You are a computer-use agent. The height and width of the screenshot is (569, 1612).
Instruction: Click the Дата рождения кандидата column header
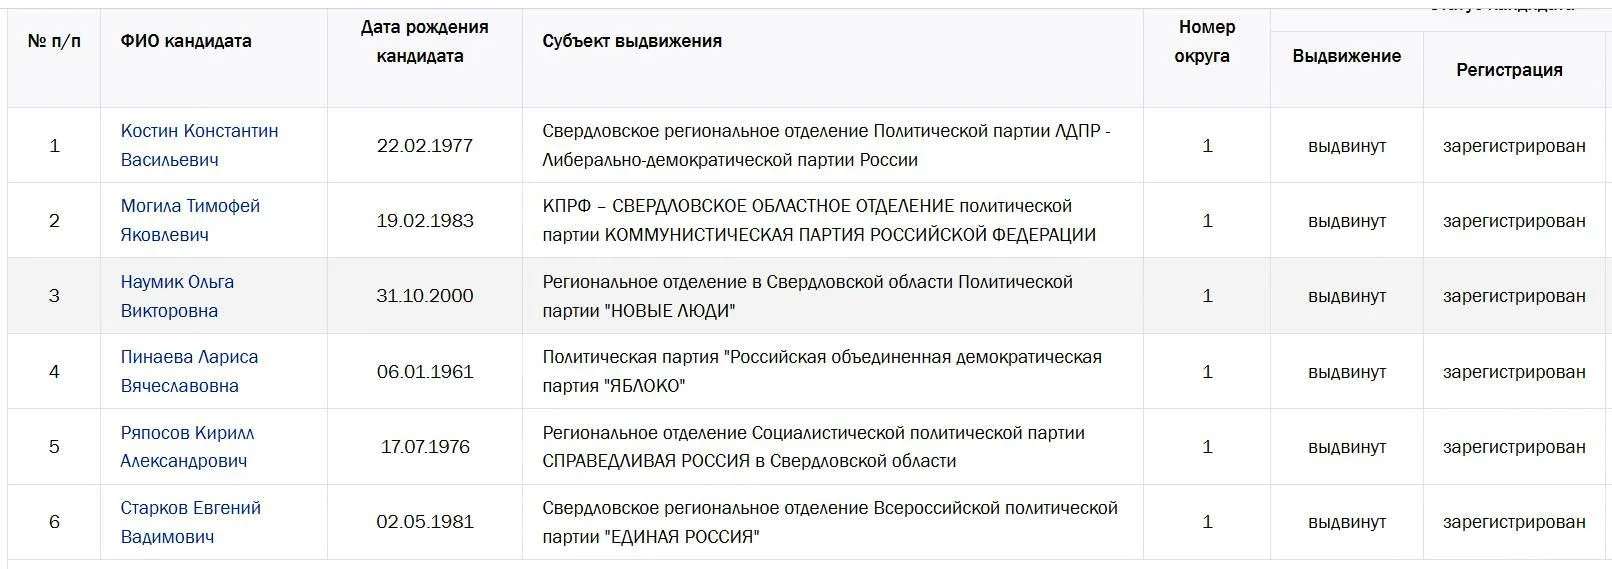pos(424,41)
